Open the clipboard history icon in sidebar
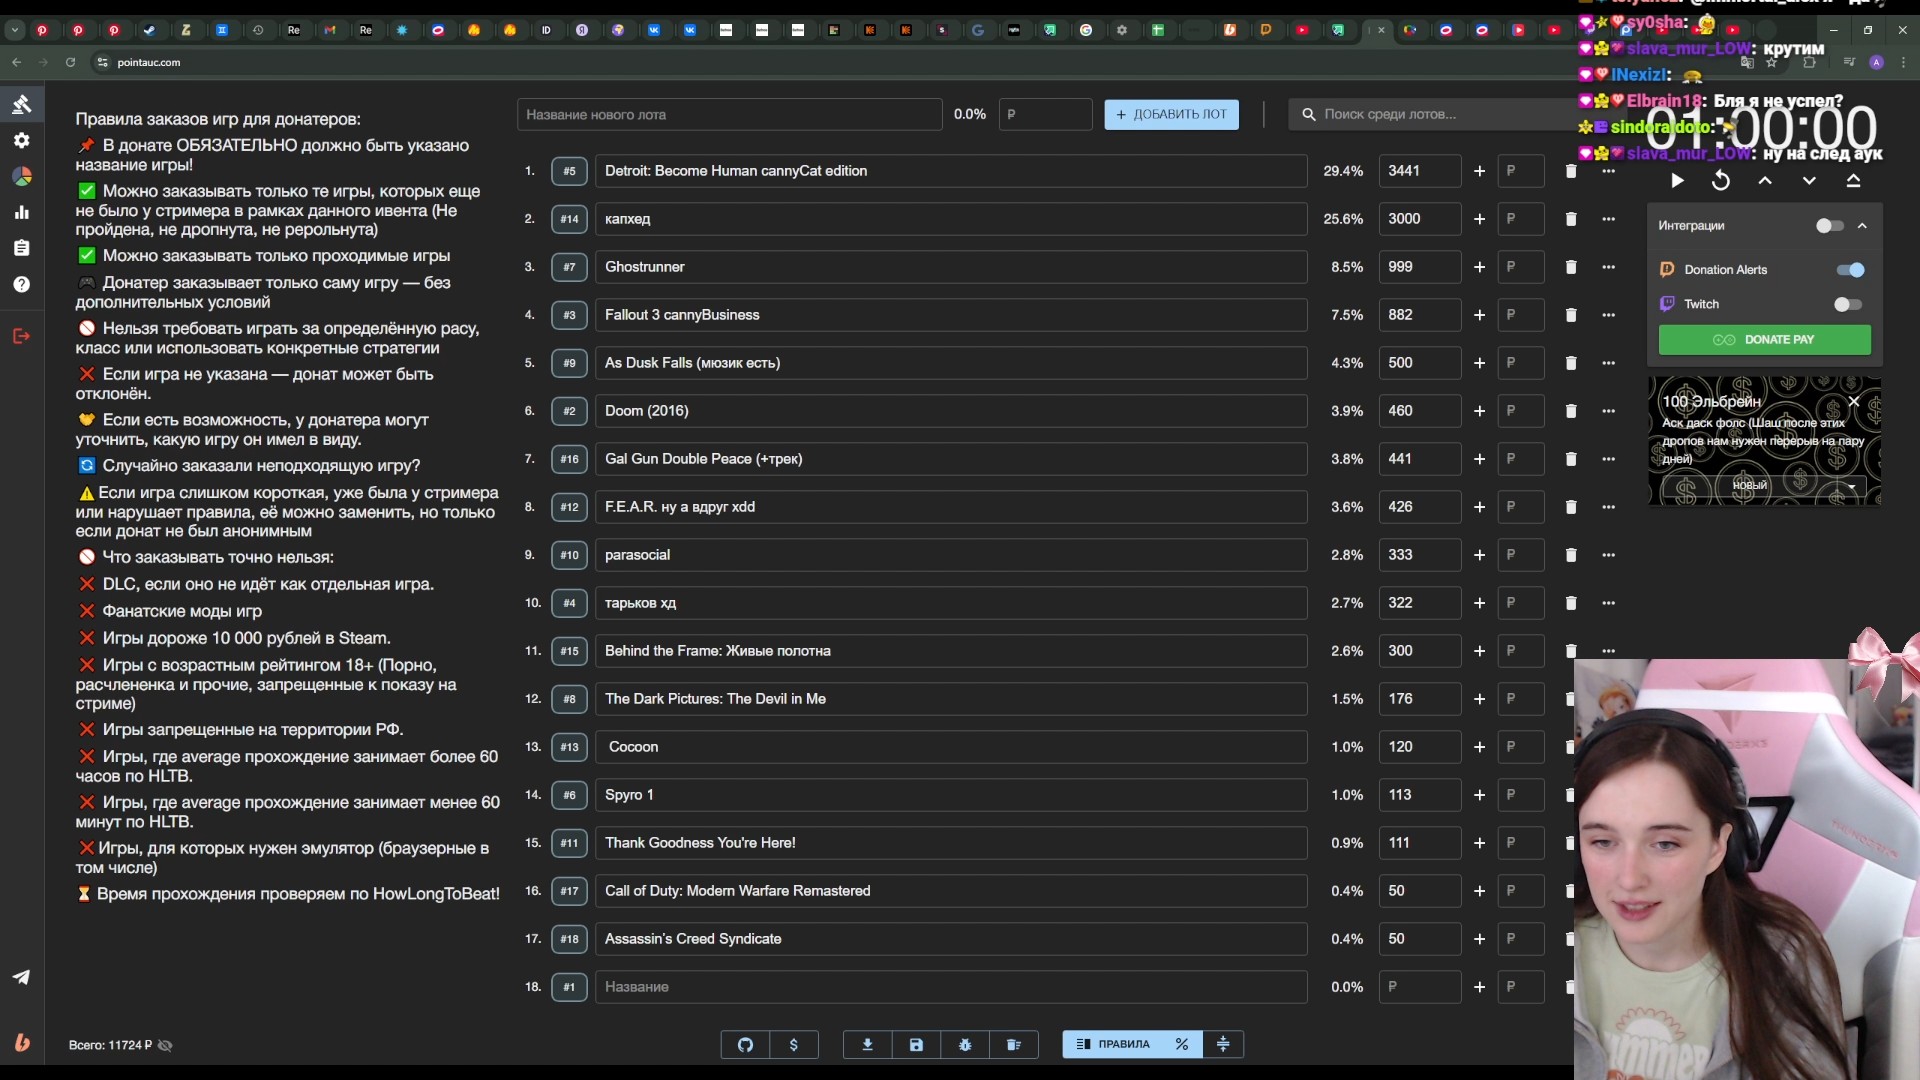This screenshot has height=1080, width=1920. pyautogui.click(x=21, y=248)
